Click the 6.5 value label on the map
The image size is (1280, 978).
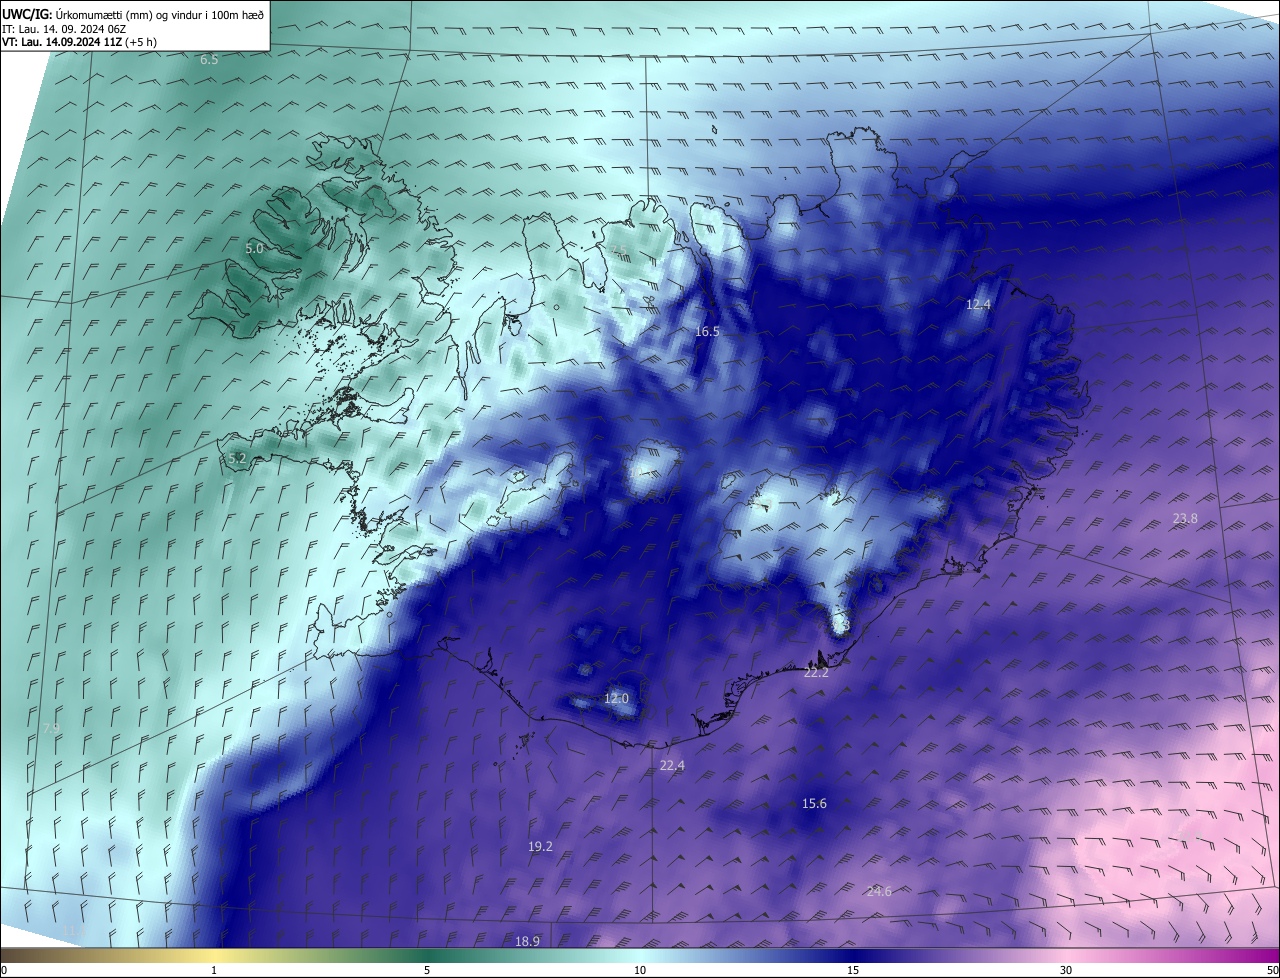[209, 60]
